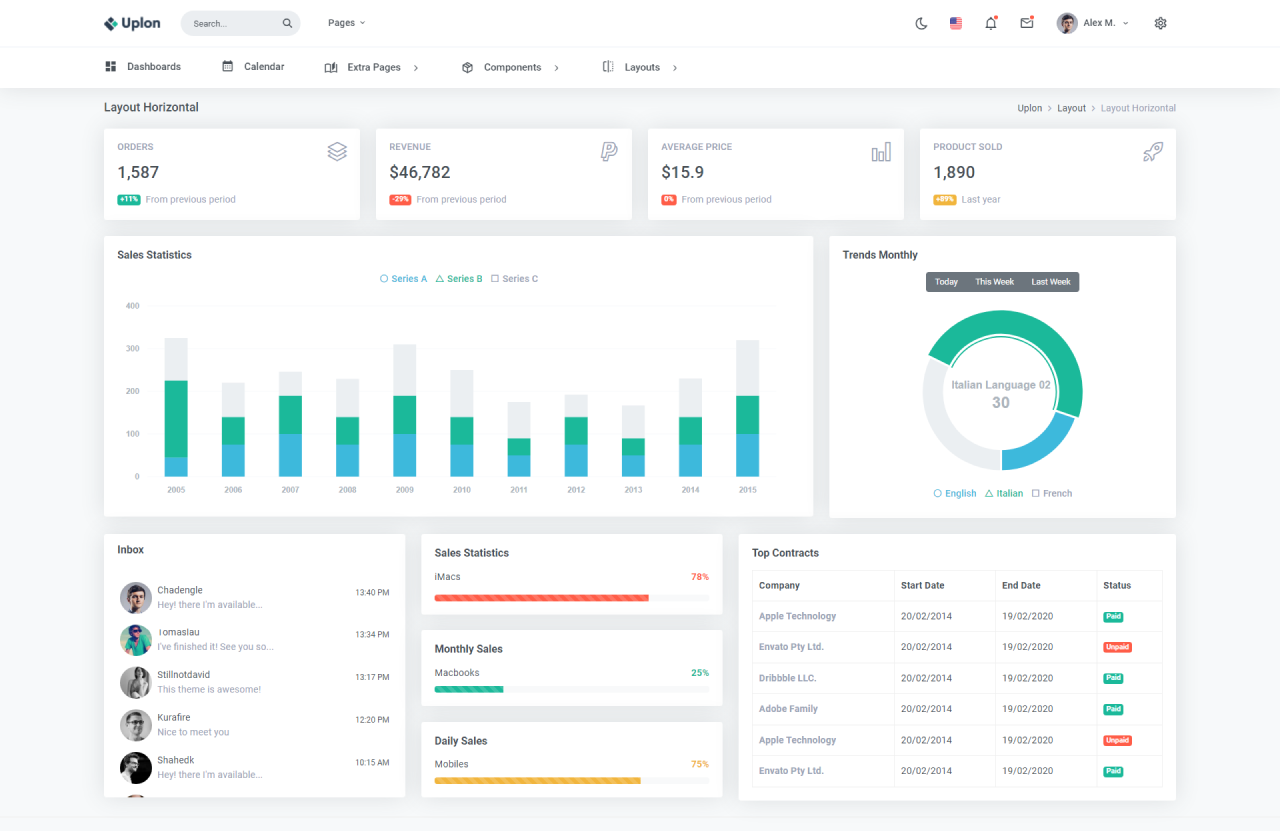
Task: Click the Layouts panel icon
Action: (x=608, y=66)
